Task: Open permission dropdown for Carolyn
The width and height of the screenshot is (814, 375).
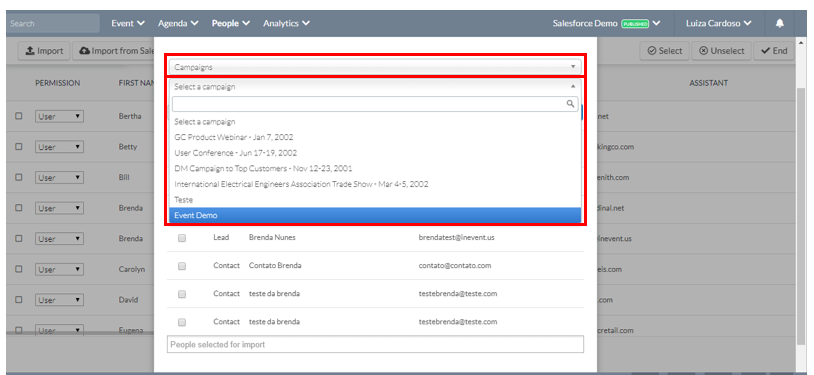Action: tap(59, 270)
